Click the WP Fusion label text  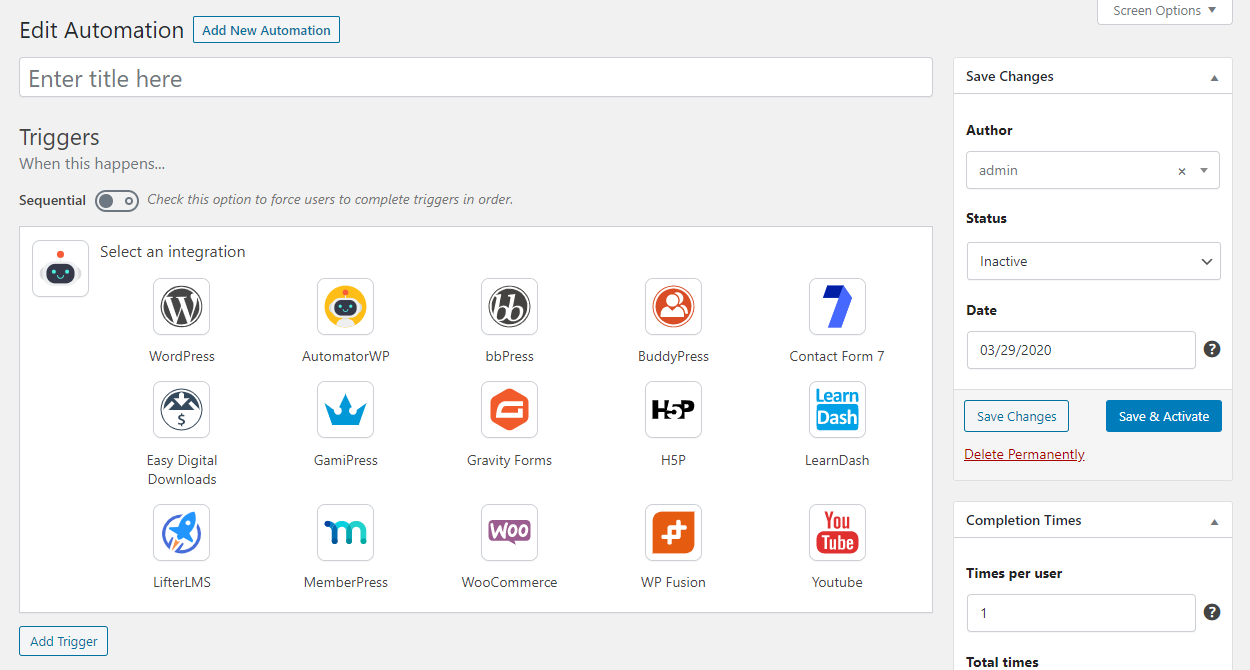(674, 582)
